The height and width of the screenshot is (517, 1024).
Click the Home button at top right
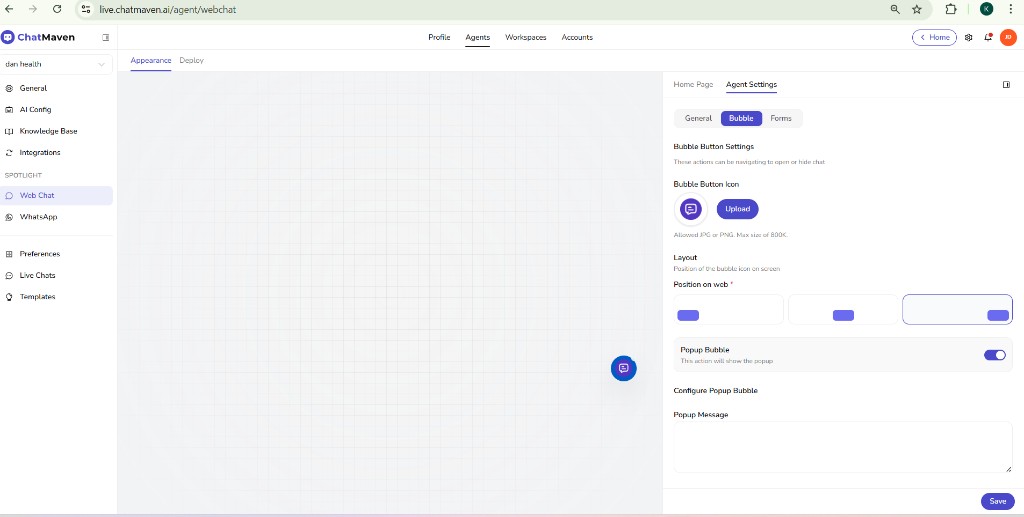coord(935,37)
